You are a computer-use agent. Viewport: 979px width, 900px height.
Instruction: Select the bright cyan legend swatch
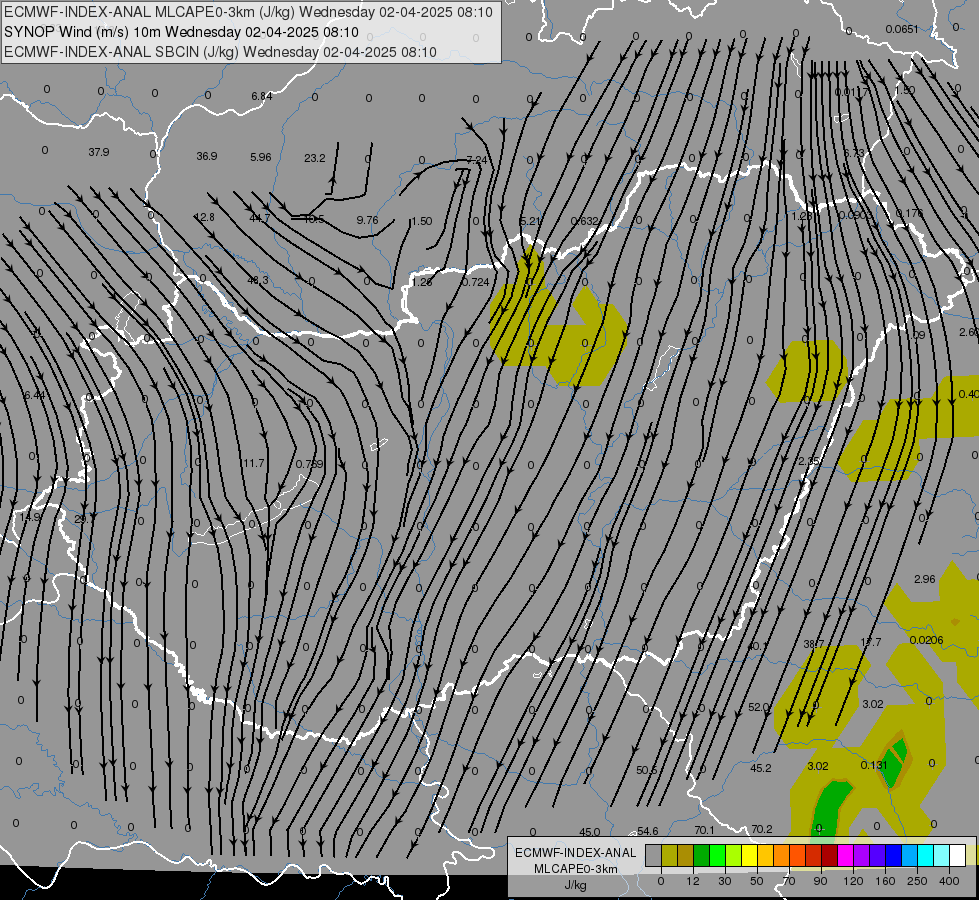tap(926, 856)
